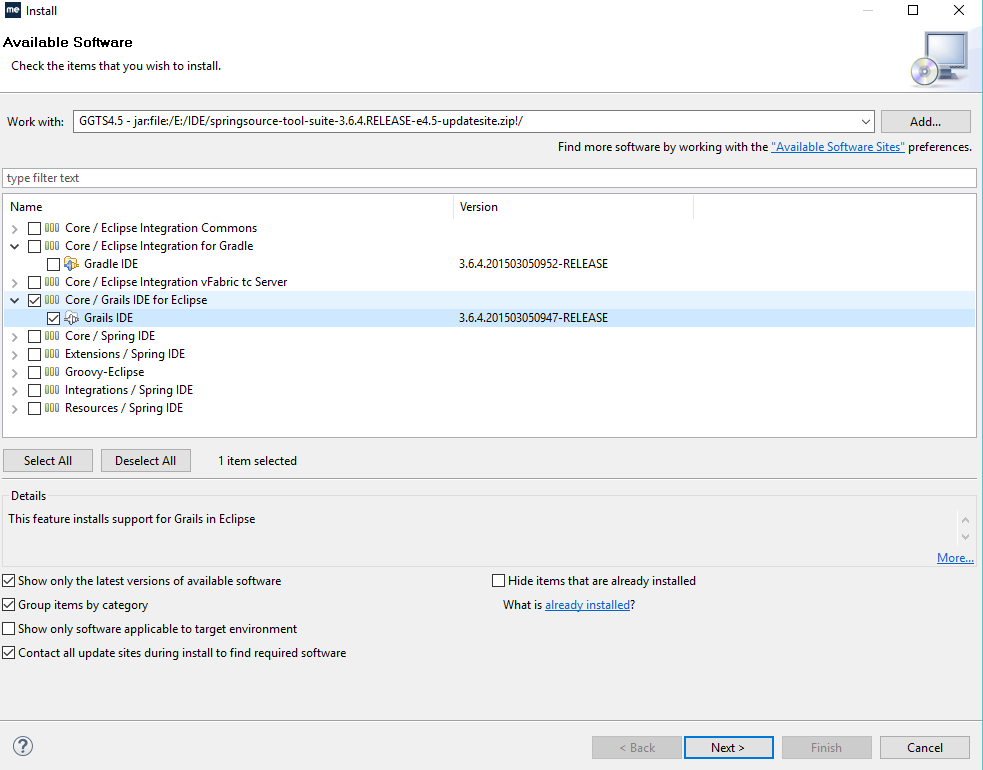Click the category icon beside Core / Grails IDE for Eclipse
Image resolution: width=983 pixels, height=770 pixels.
[52, 300]
